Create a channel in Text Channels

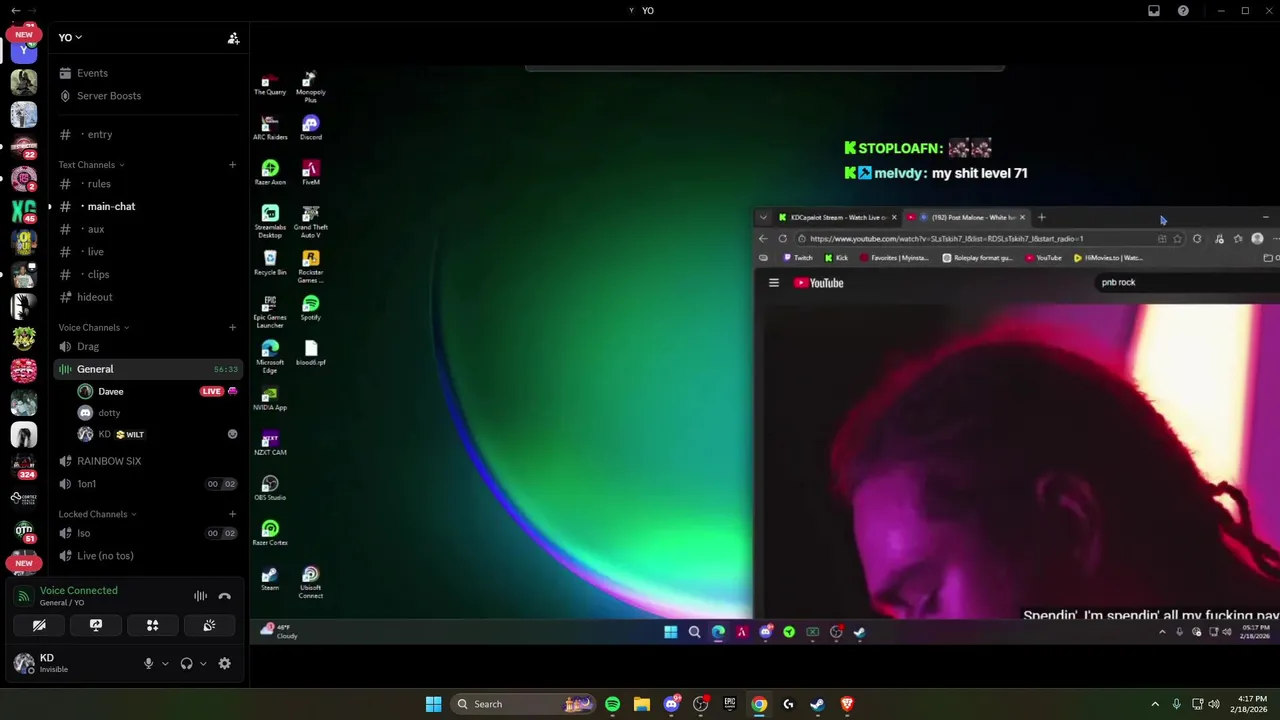[x=232, y=165]
